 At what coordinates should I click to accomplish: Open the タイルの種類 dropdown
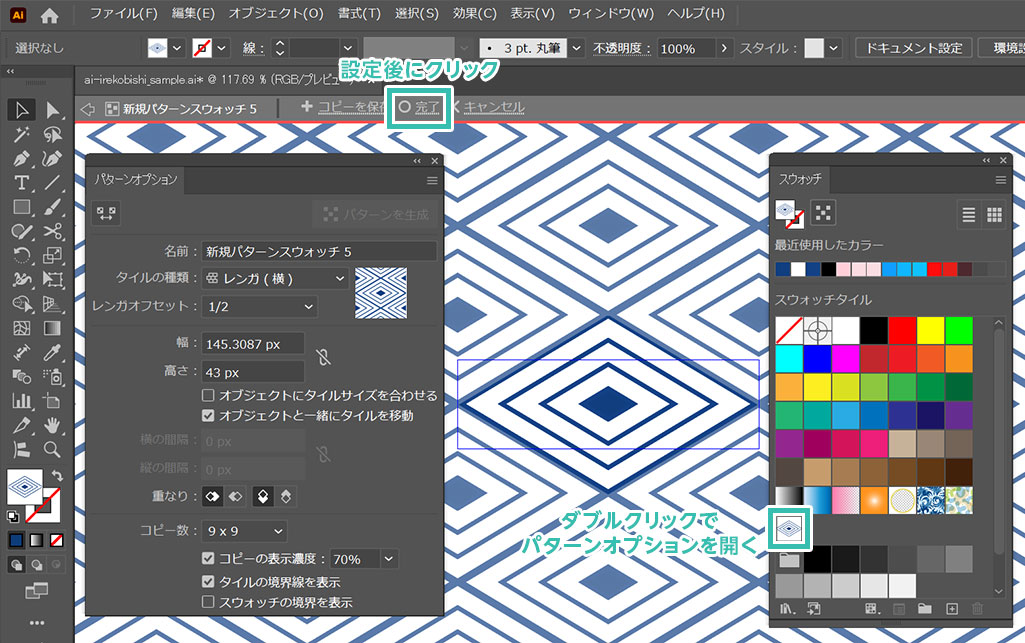click(x=275, y=279)
